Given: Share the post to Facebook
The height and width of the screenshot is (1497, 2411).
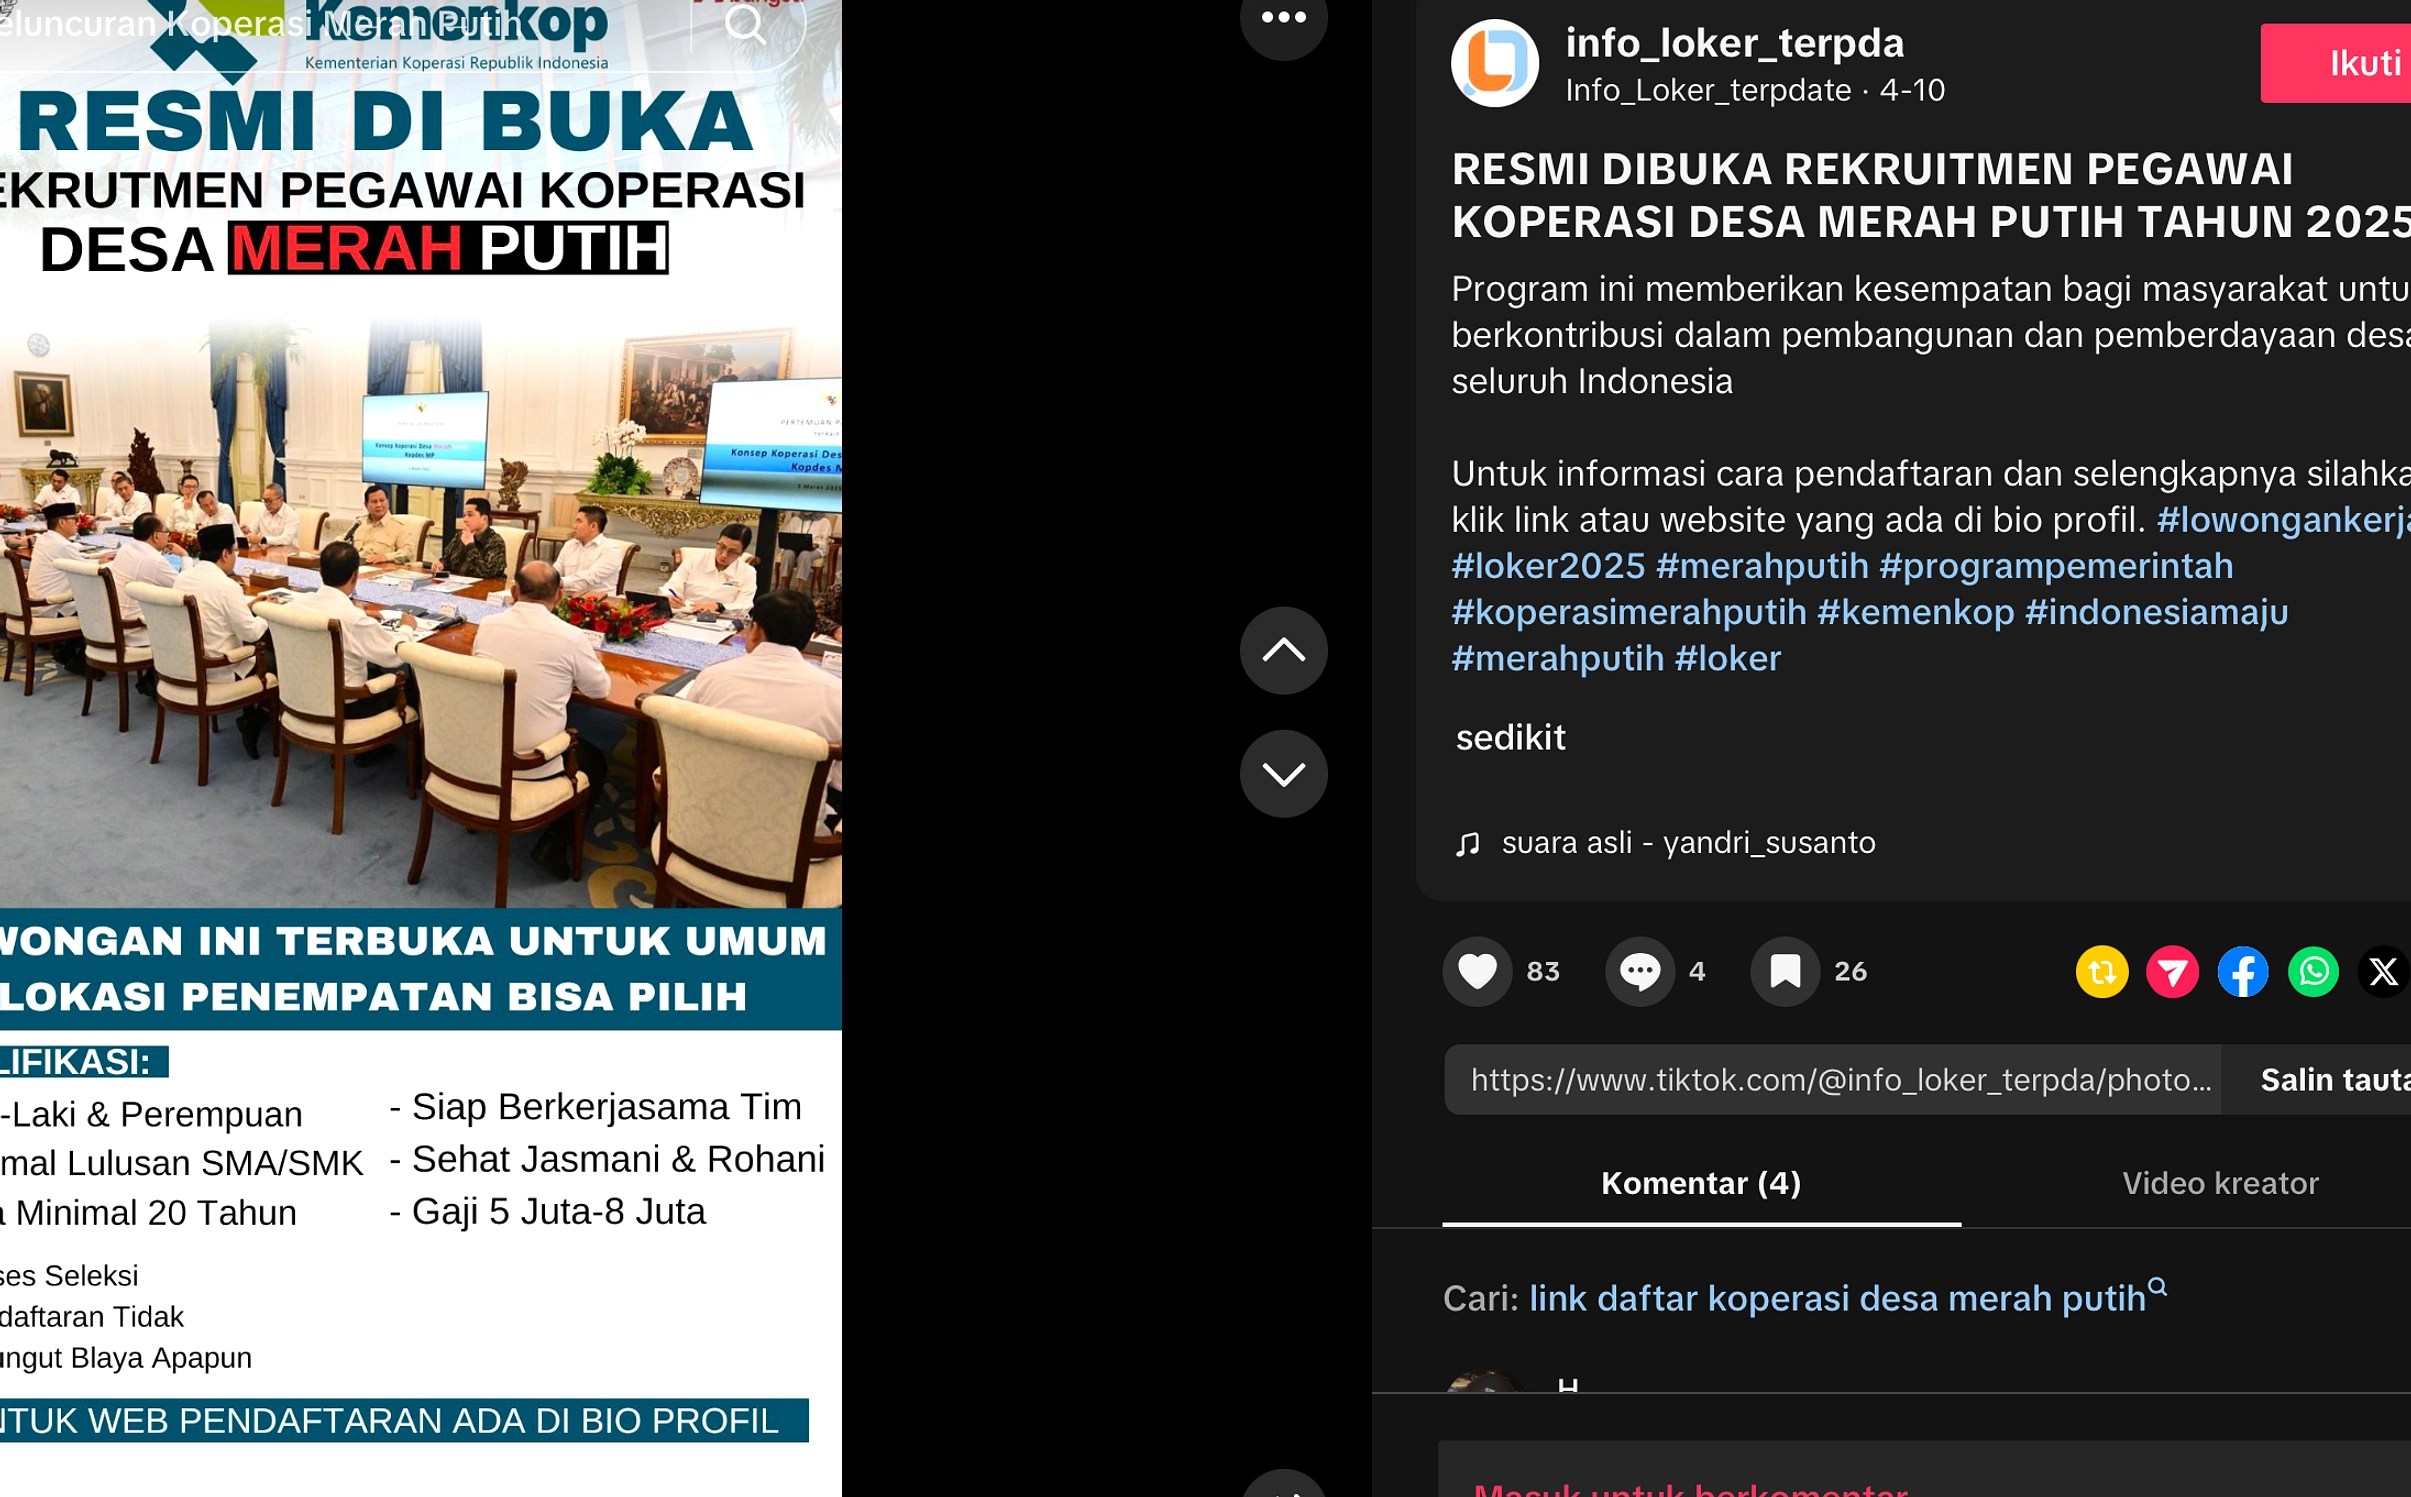Looking at the screenshot, I should (x=2243, y=971).
